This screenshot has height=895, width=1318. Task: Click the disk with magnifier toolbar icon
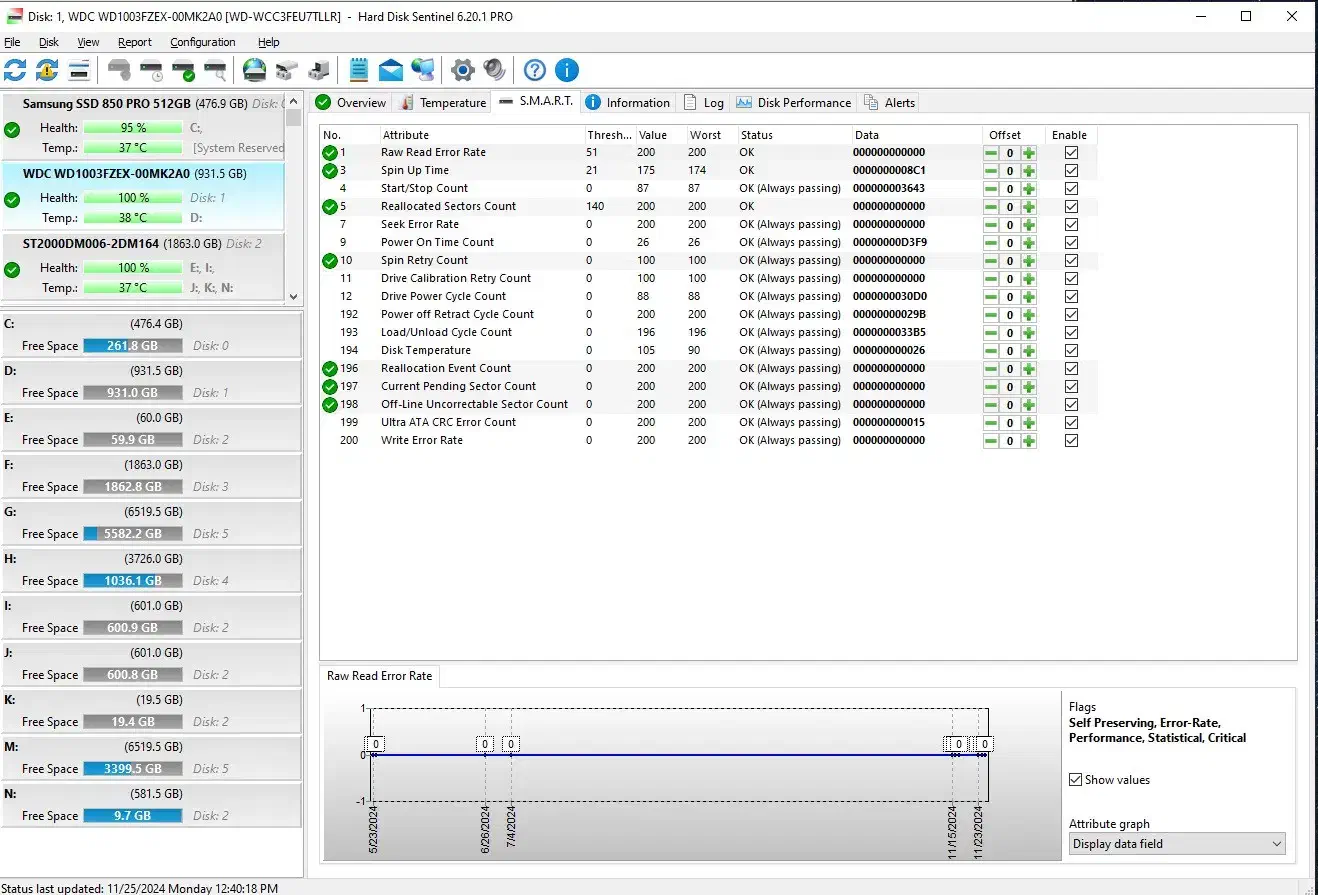coord(215,70)
